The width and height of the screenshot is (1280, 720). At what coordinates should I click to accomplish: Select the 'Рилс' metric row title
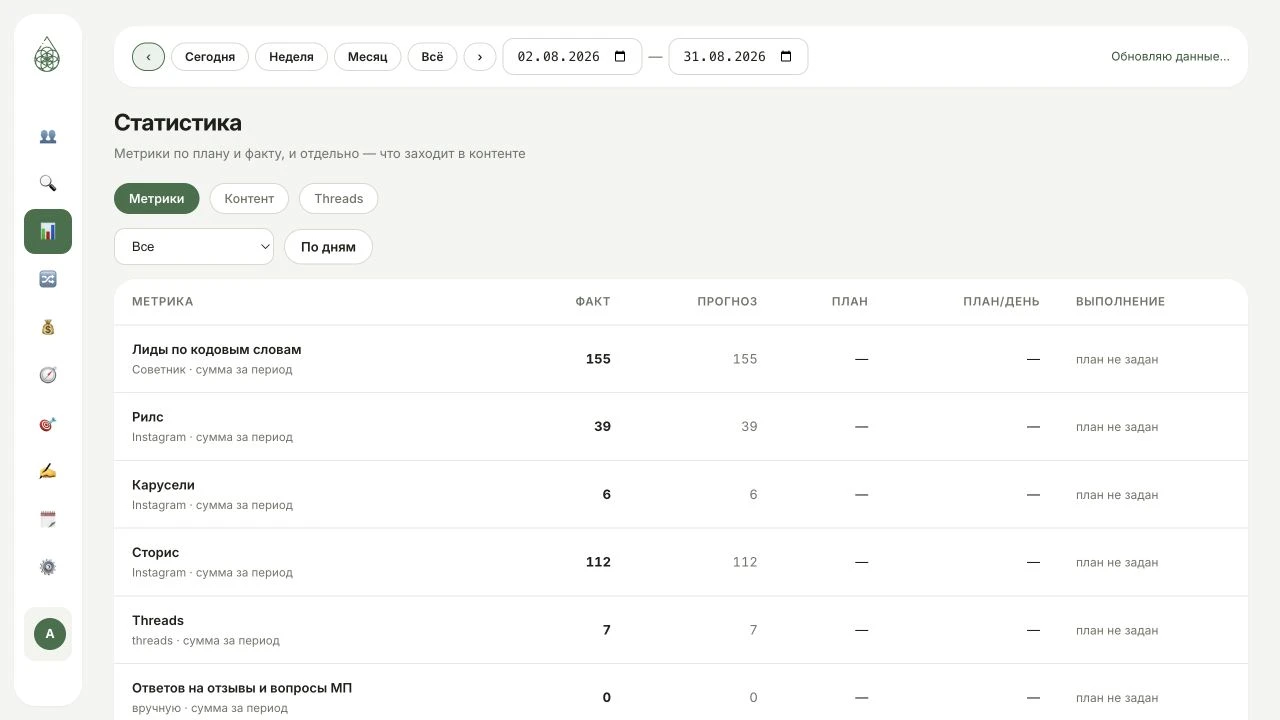[x=148, y=417]
